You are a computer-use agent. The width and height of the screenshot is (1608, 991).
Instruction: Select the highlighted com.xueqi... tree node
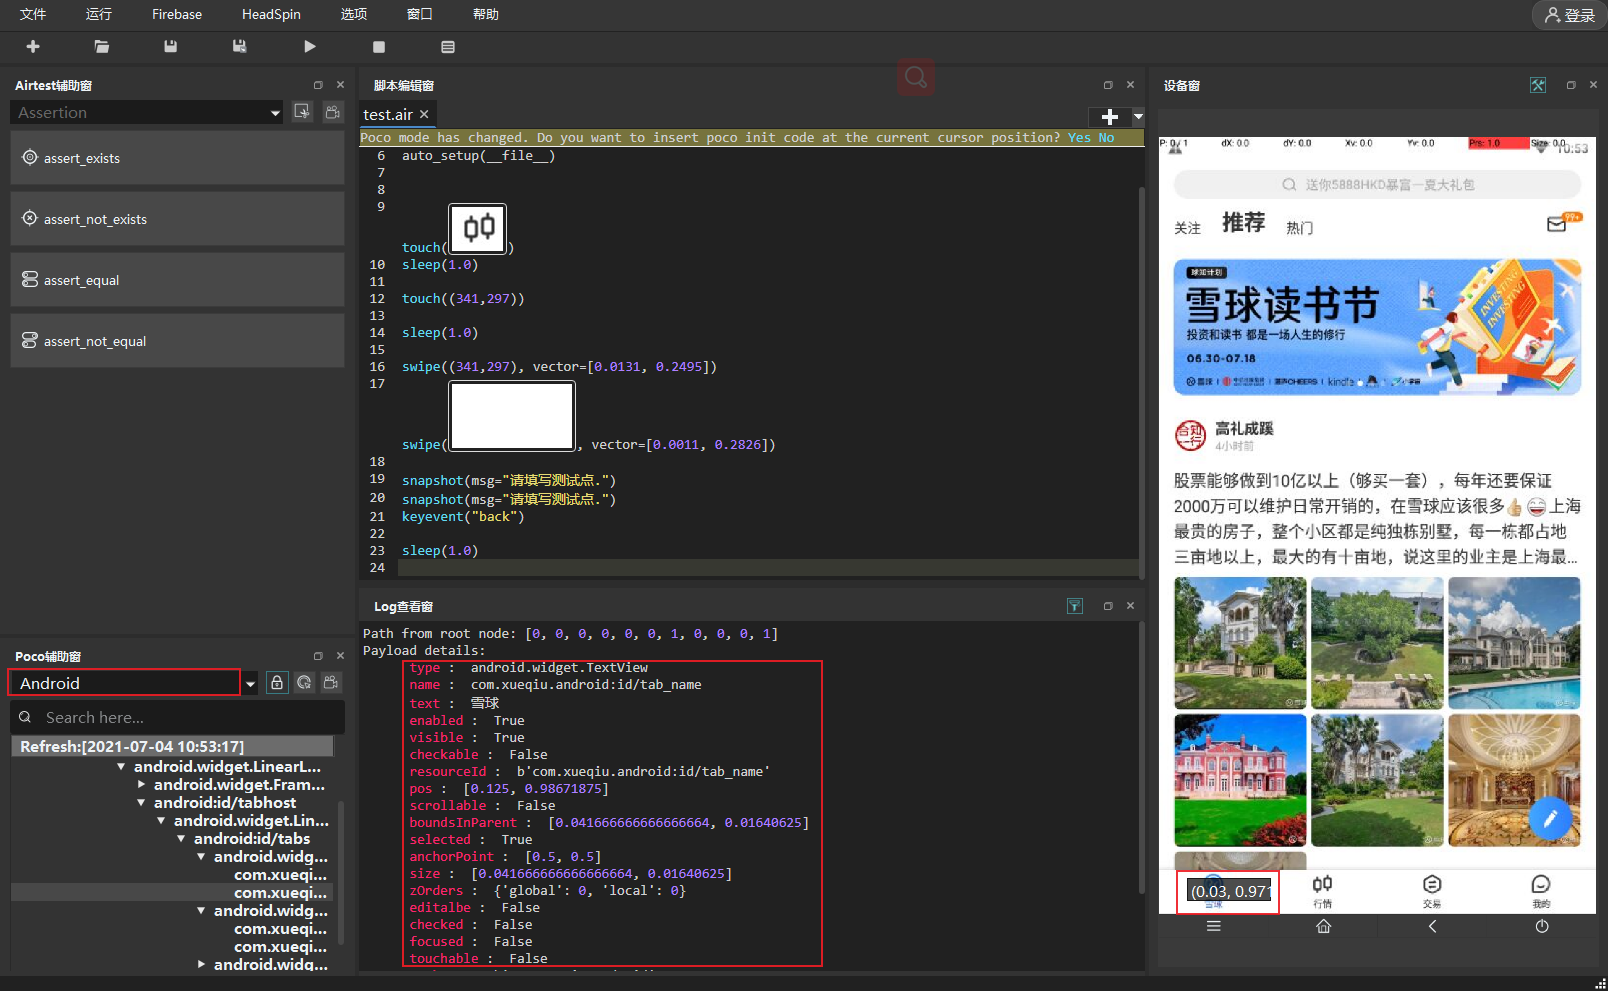280,893
